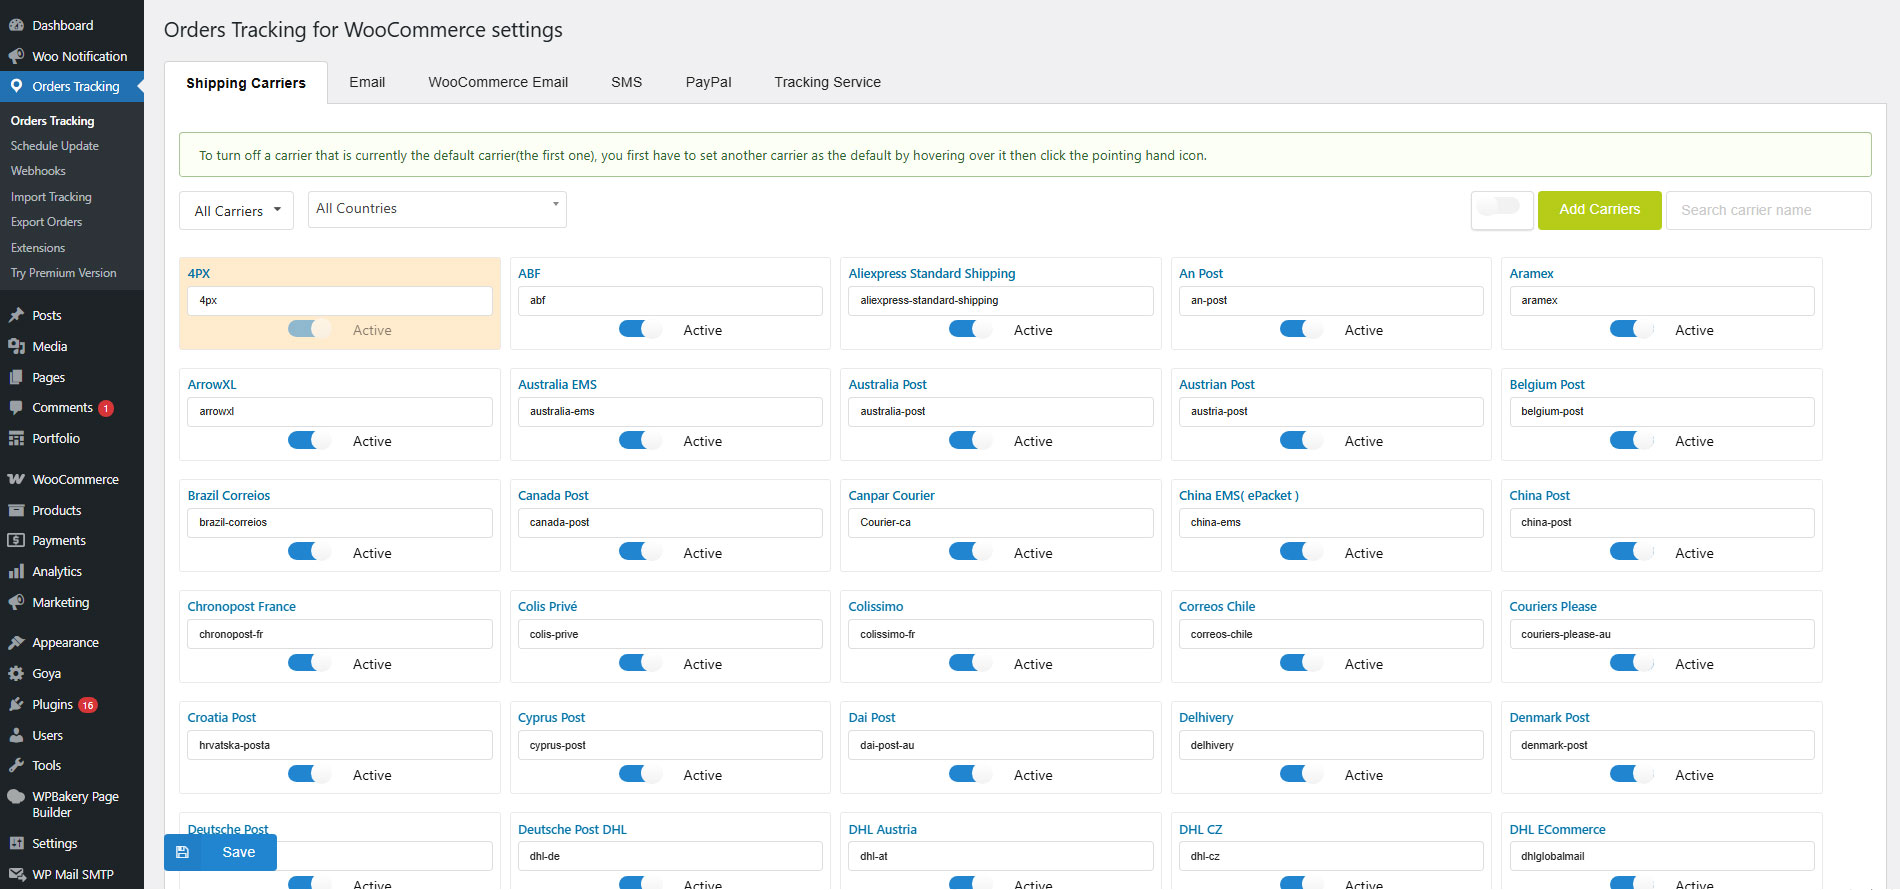Viewport: 1900px width, 890px height.
Task: Click the Tools wrench icon
Action: [x=16, y=765]
